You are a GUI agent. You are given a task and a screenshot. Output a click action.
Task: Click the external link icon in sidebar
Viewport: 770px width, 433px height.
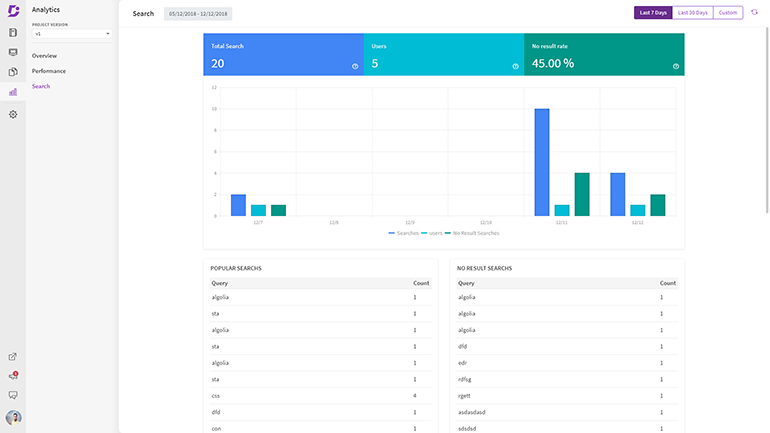(13, 356)
